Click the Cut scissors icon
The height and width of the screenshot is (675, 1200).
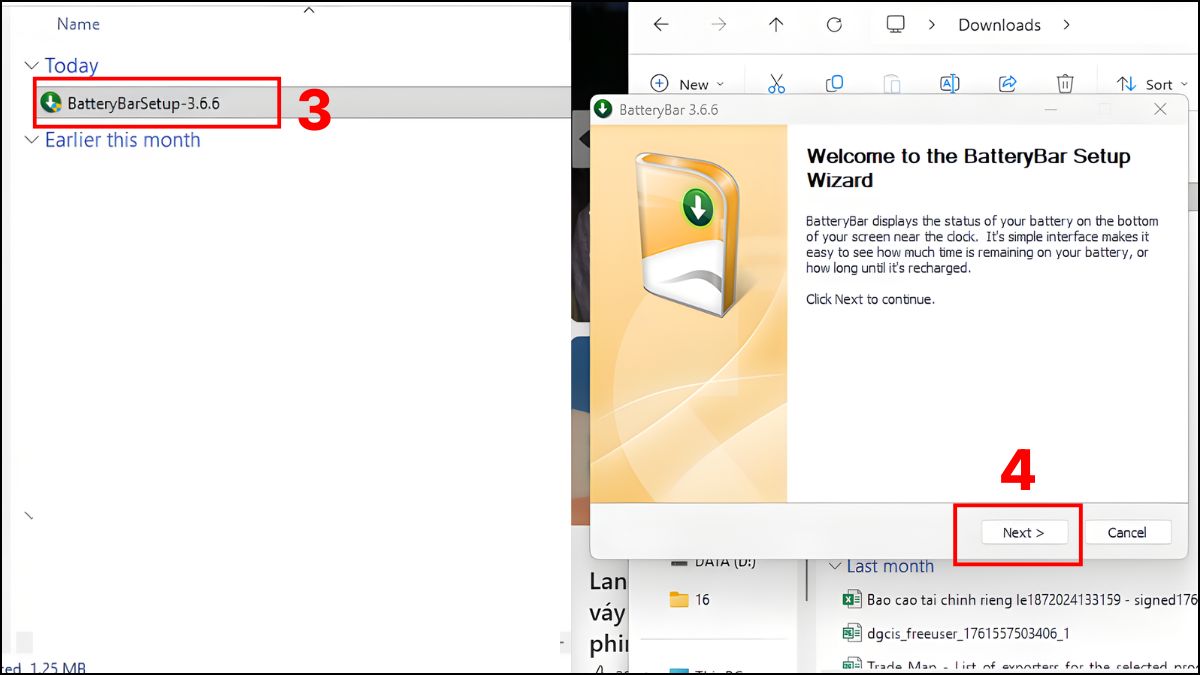776,84
